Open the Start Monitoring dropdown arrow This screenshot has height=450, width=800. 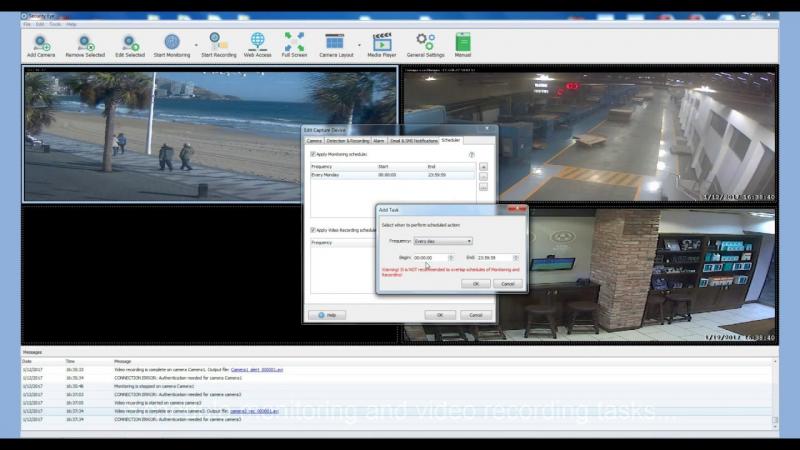tap(196, 45)
